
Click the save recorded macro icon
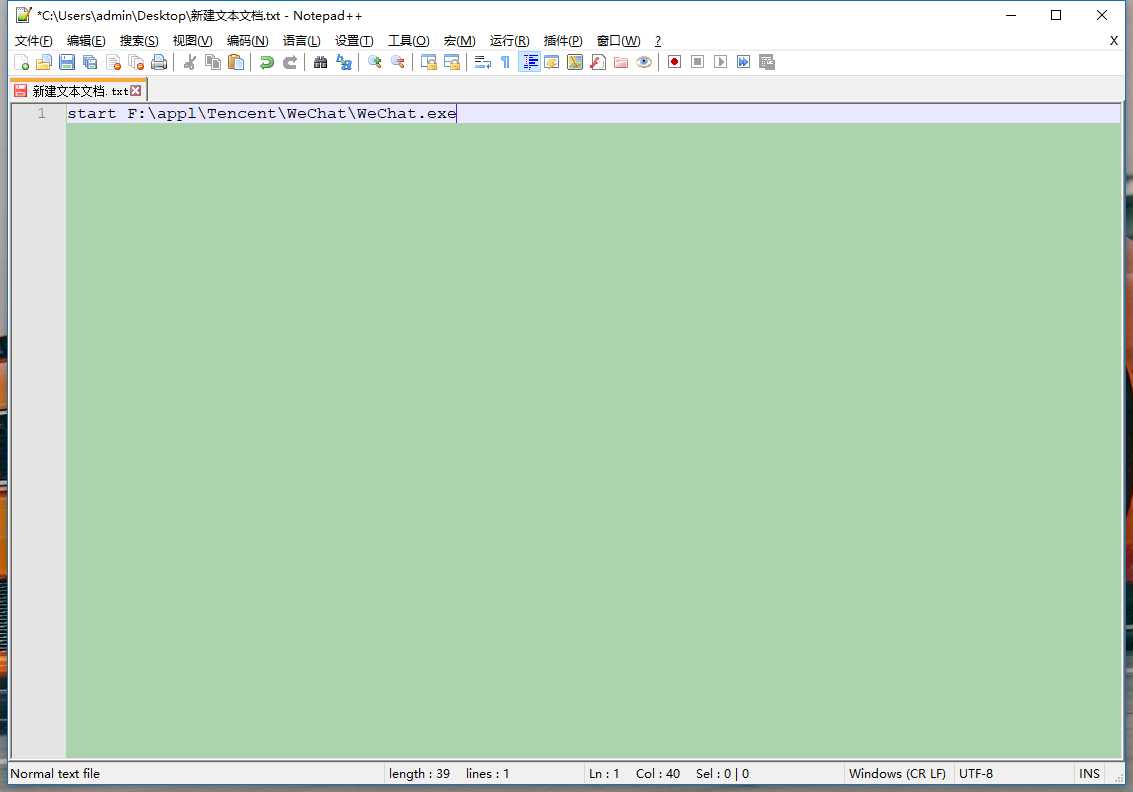click(767, 62)
